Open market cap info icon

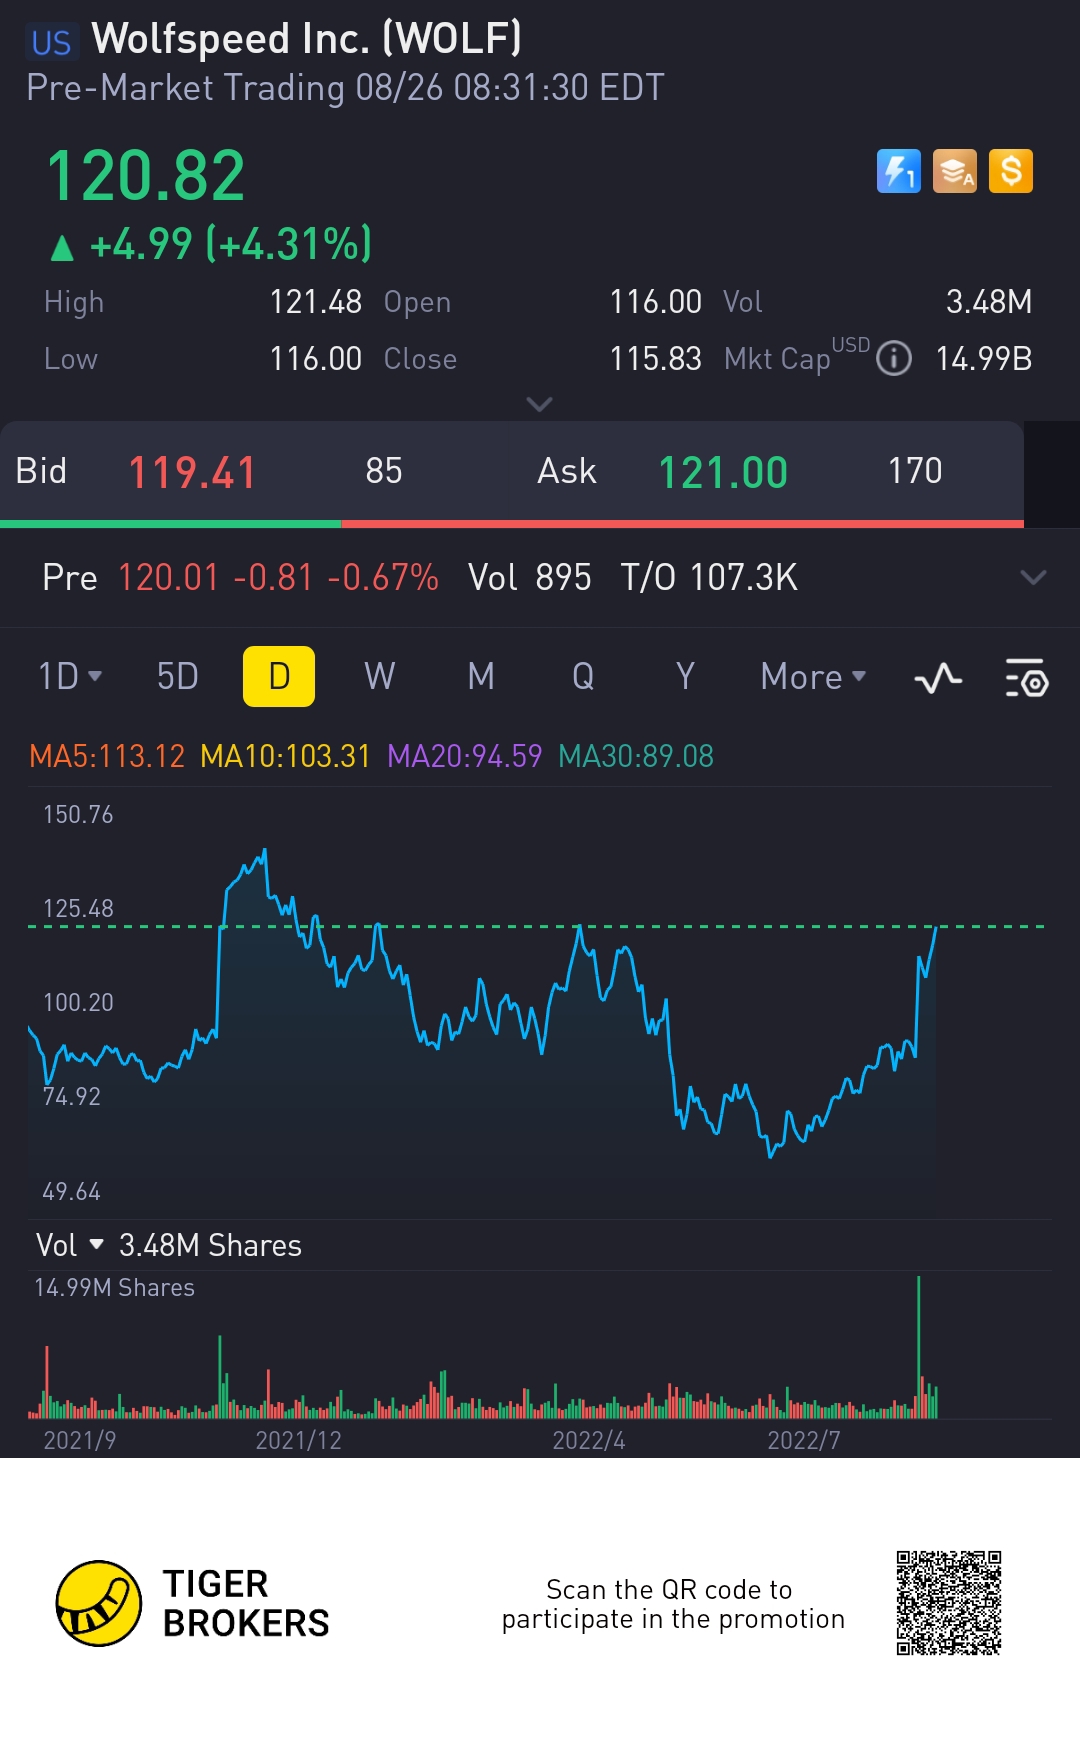893,358
